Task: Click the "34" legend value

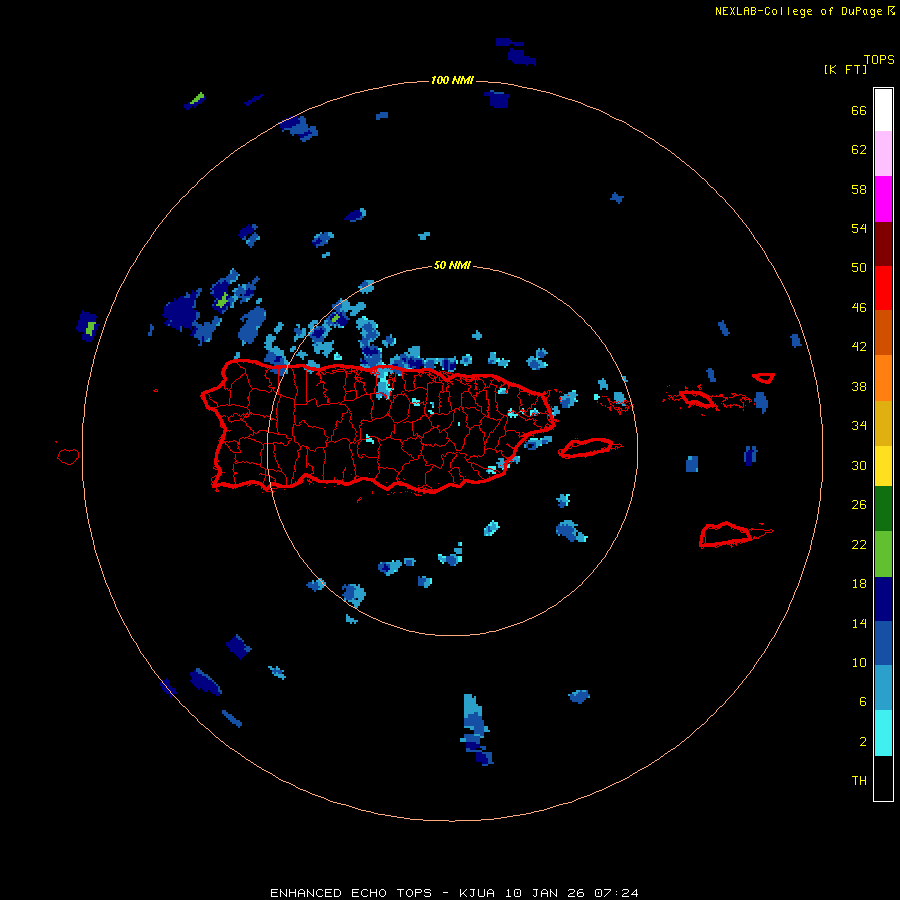Action: point(859,426)
